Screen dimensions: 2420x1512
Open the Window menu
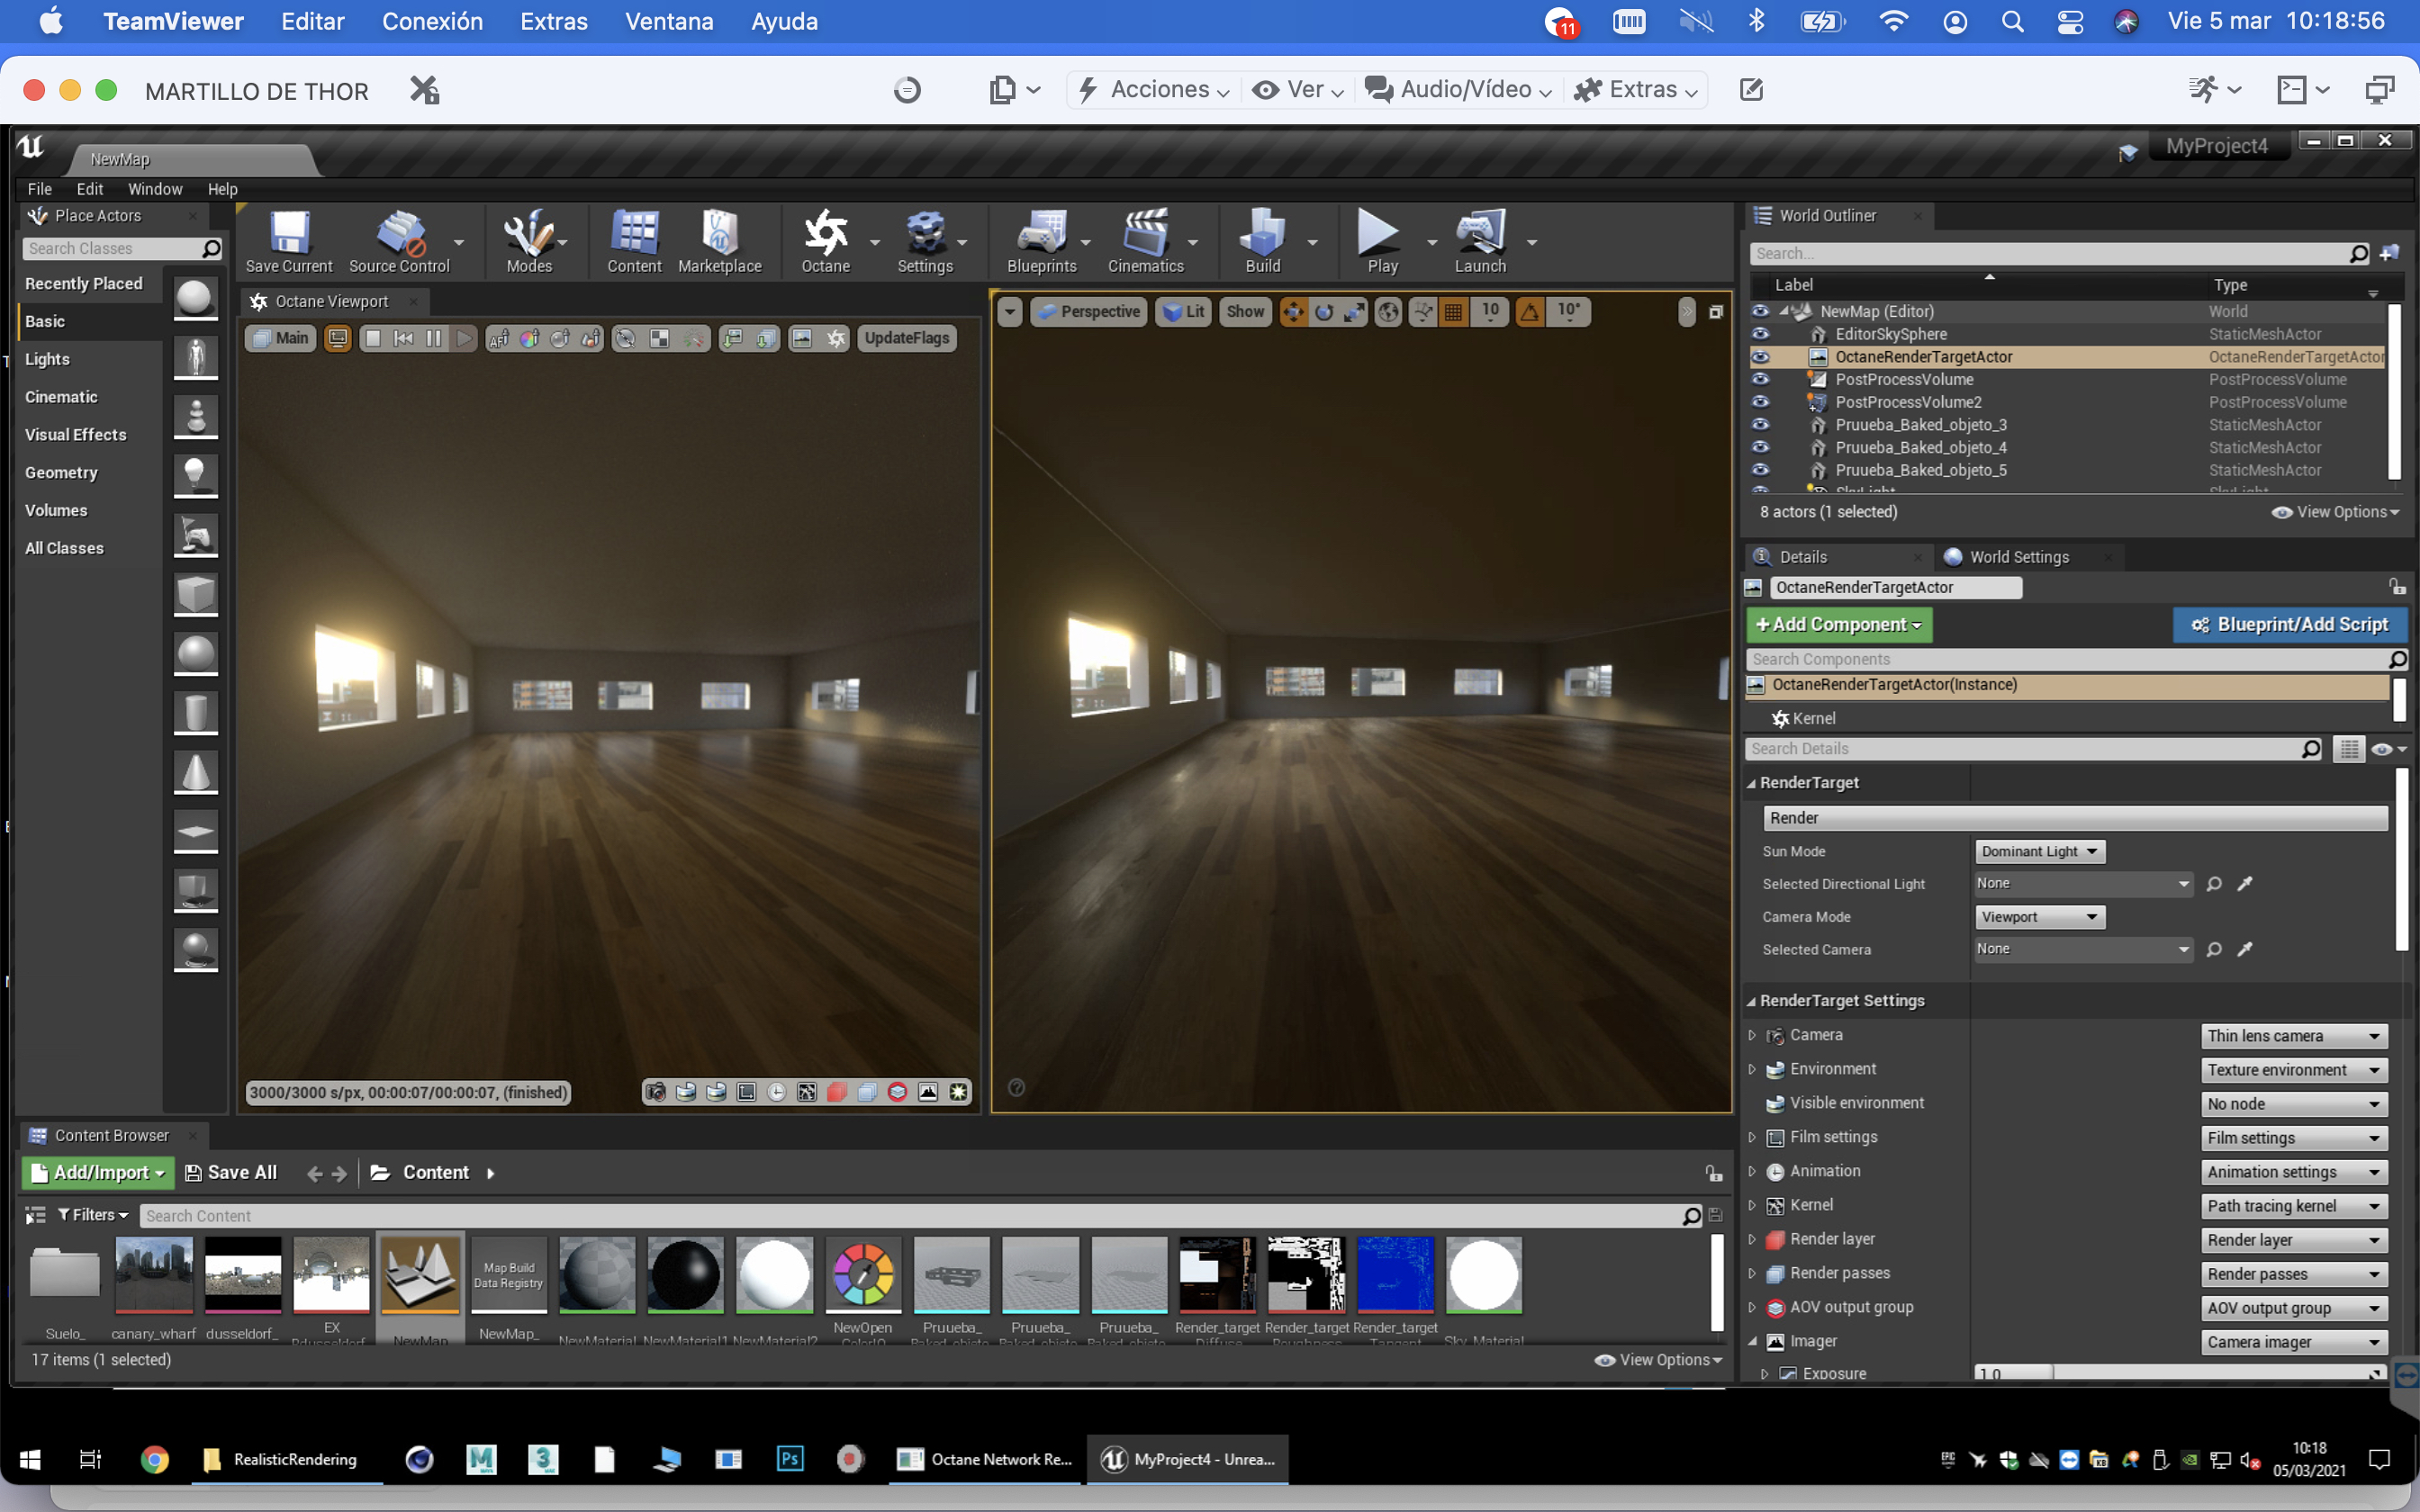coord(154,189)
